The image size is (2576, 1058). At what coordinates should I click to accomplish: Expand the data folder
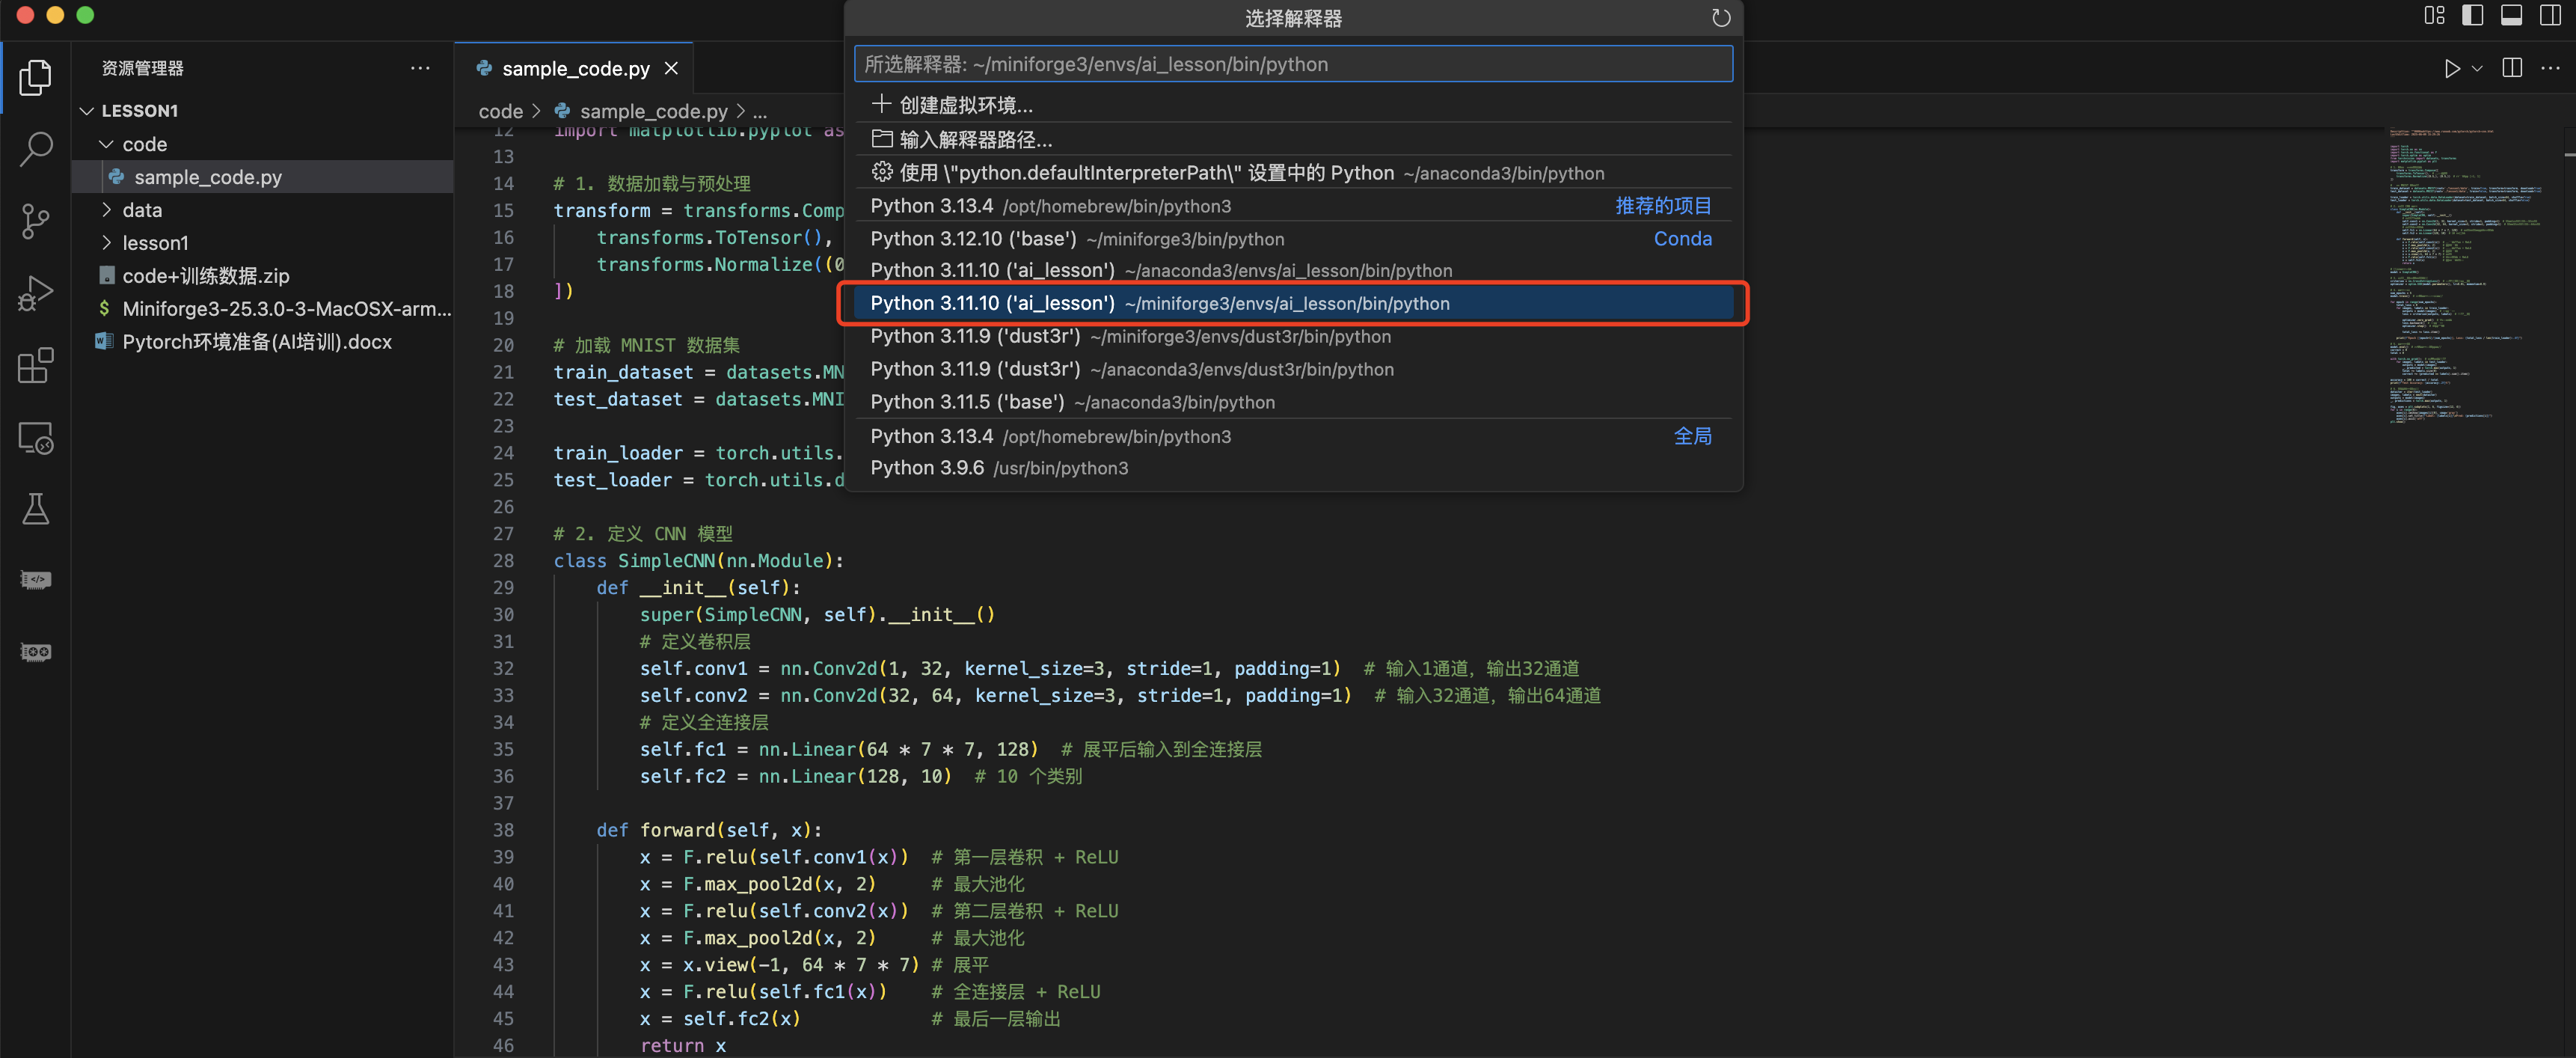click(x=142, y=210)
